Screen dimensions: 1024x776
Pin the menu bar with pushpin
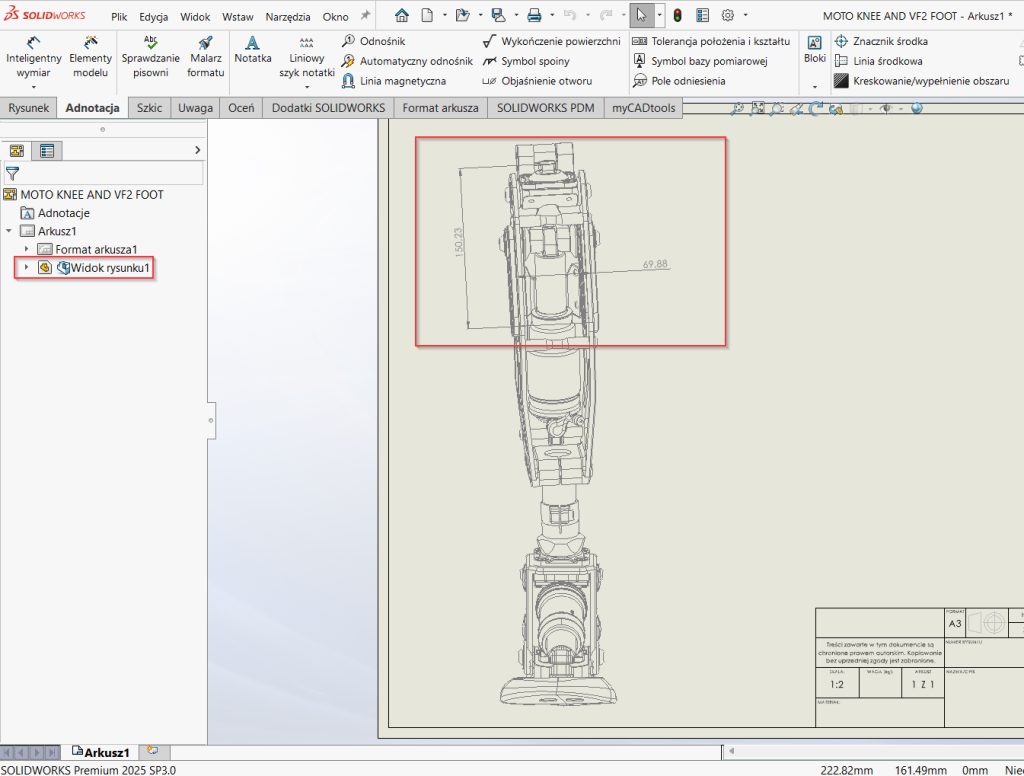365,16
